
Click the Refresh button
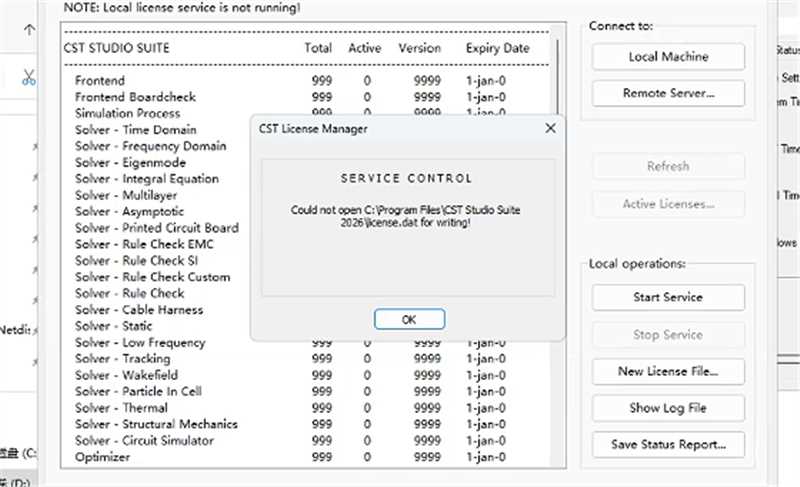(668, 166)
